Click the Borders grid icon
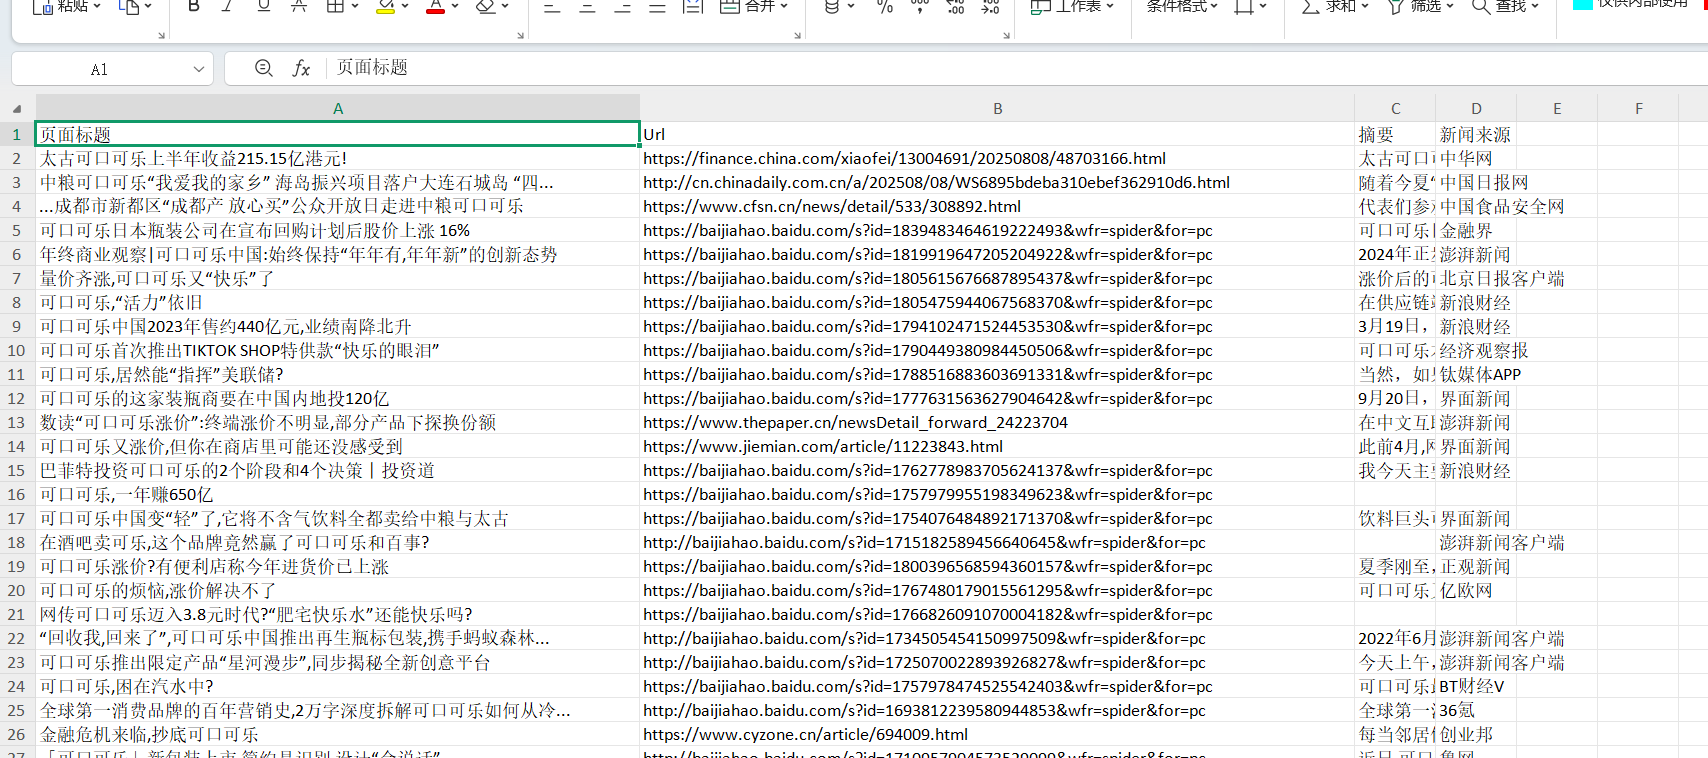 pos(335,6)
